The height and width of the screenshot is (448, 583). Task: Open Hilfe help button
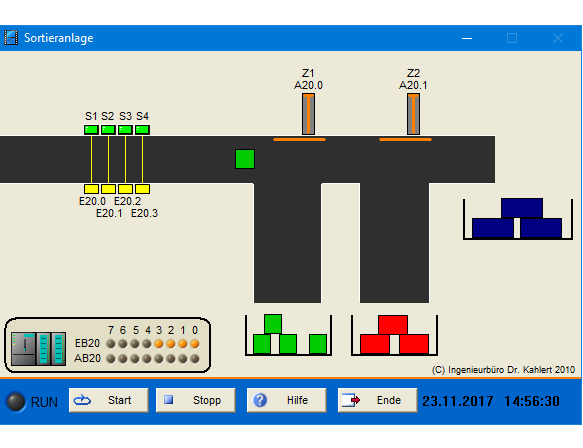287,400
